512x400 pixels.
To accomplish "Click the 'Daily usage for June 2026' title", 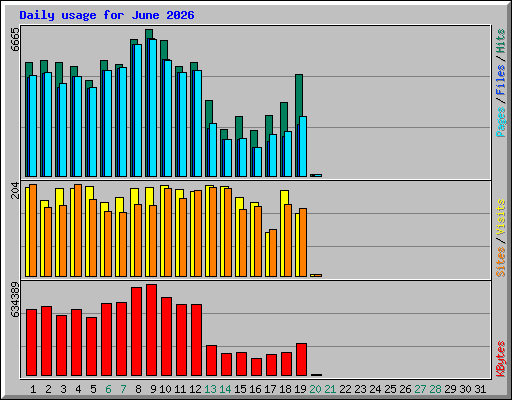I will coord(107,15).
